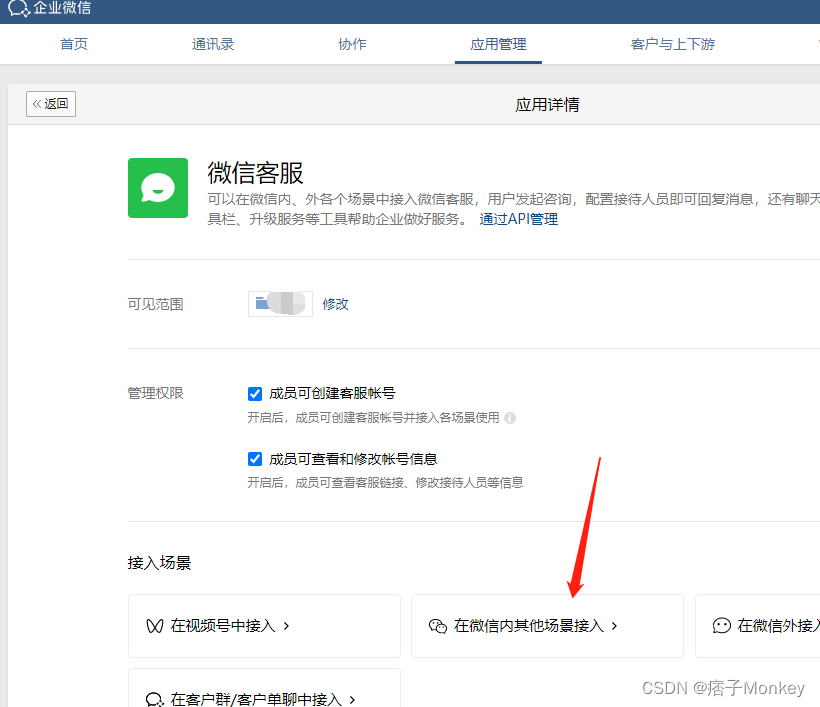The width and height of the screenshot is (820, 707).
Task: Click the video channel icon in 在视频号中接入
Action: 155,626
